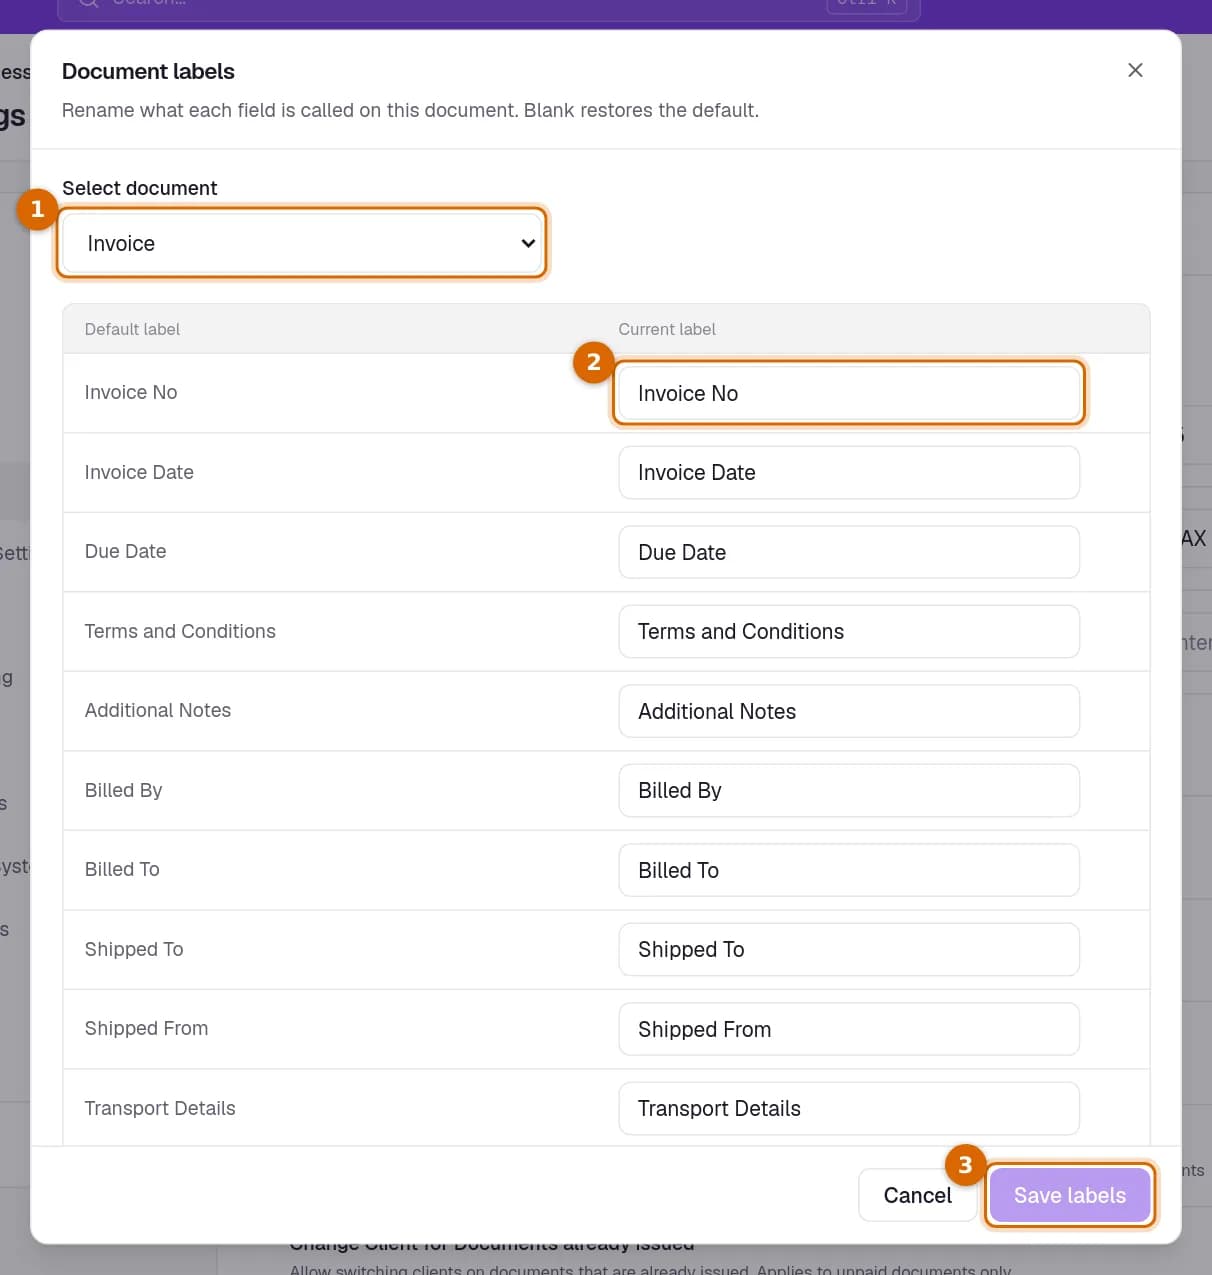The width and height of the screenshot is (1212, 1275).
Task: Close the Document labels dialog
Action: tap(1135, 70)
